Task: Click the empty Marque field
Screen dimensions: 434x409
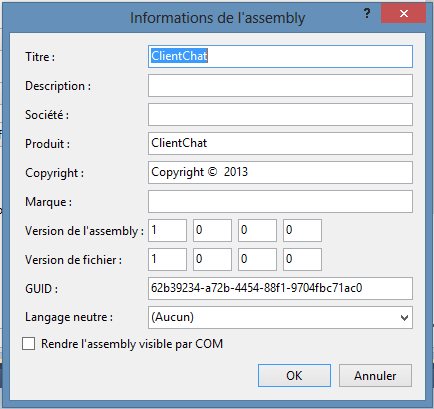Action: pyautogui.click(x=280, y=201)
